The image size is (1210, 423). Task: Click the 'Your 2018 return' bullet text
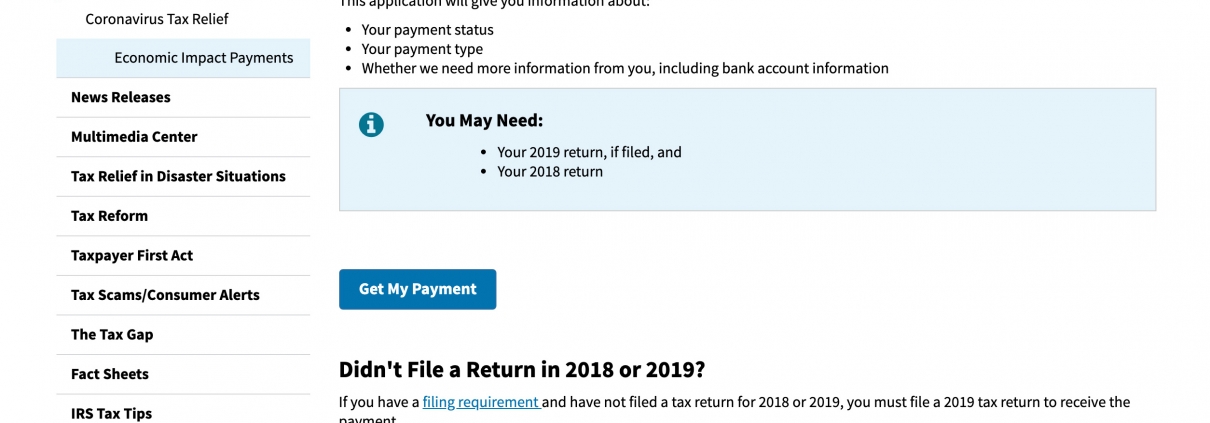click(550, 171)
